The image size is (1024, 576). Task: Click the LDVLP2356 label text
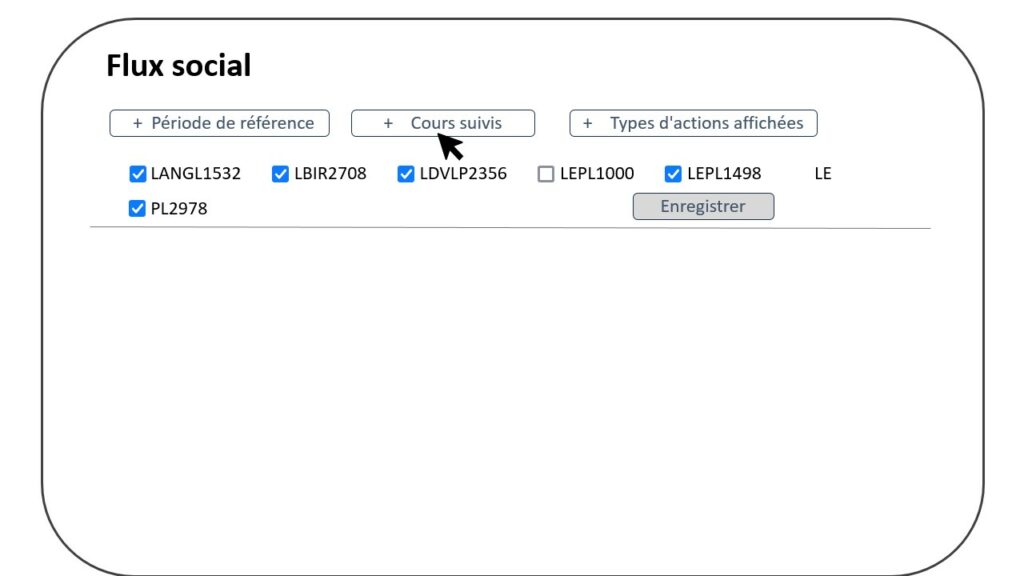(463, 174)
